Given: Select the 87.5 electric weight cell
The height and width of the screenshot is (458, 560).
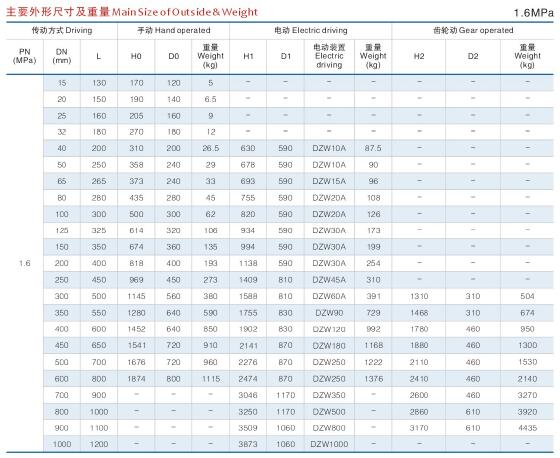Looking at the screenshot, I should [373, 148].
